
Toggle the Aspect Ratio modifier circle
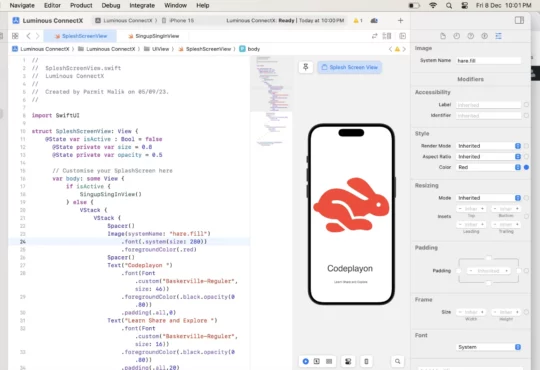click(526, 157)
